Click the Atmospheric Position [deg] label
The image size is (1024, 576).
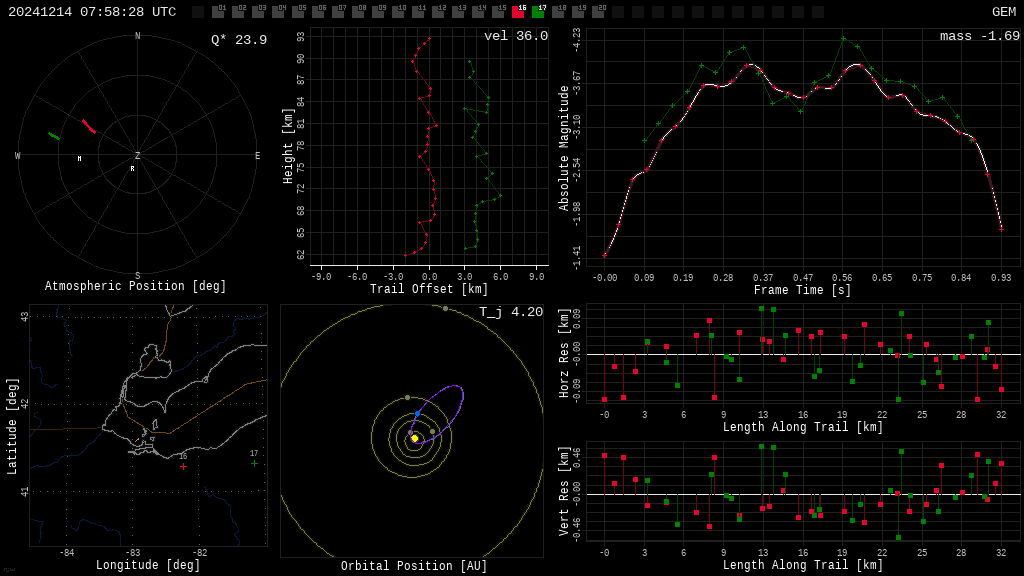point(135,286)
